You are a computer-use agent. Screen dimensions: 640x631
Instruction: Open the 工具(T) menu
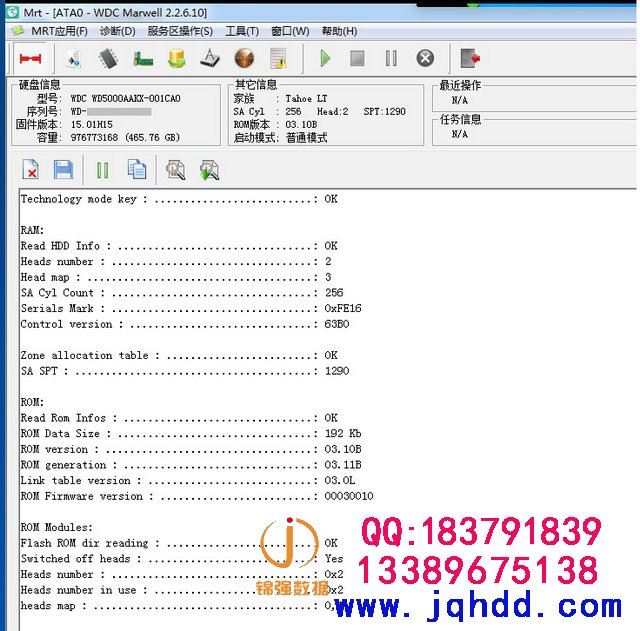[242, 31]
